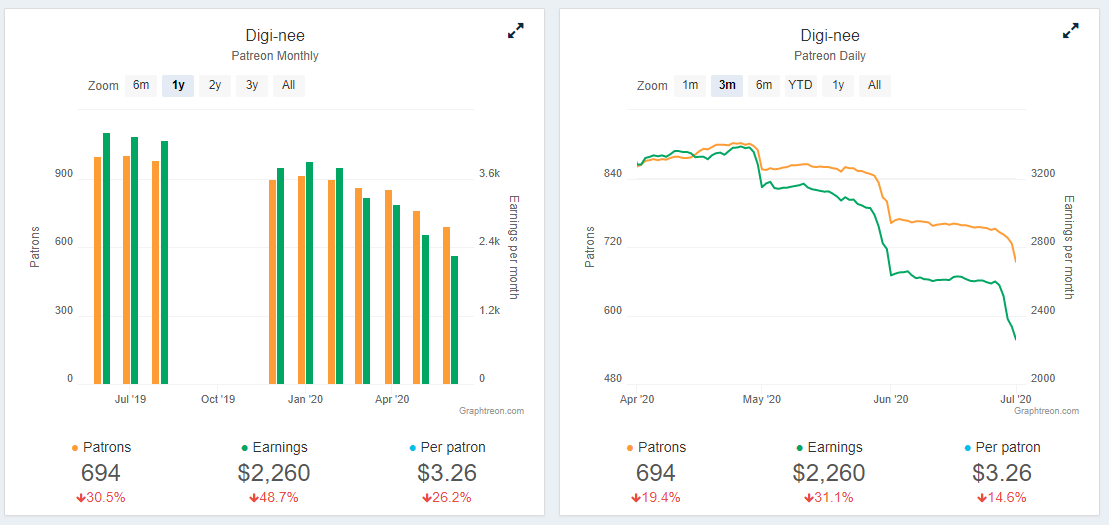This screenshot has width=1109, height=525.
Task: Click the Jul '19 axis label on Monthly chart
Action: pyautogui.click(x=129, y=400)
